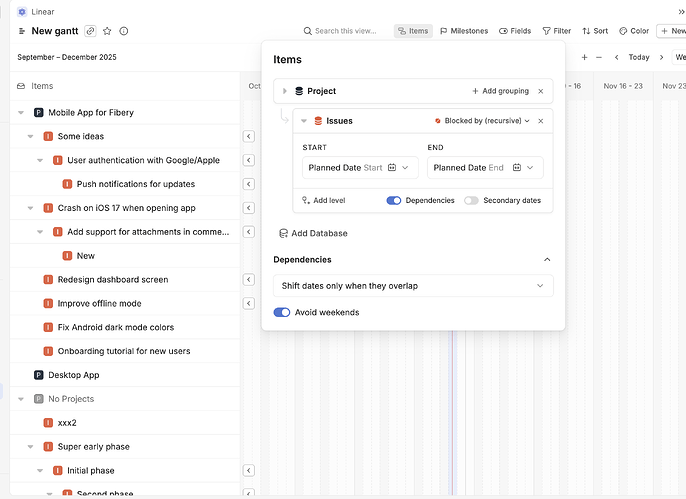686x499 pixels.
Task: Zoom in timeline with plus icon
Action: tap(584, 57)
